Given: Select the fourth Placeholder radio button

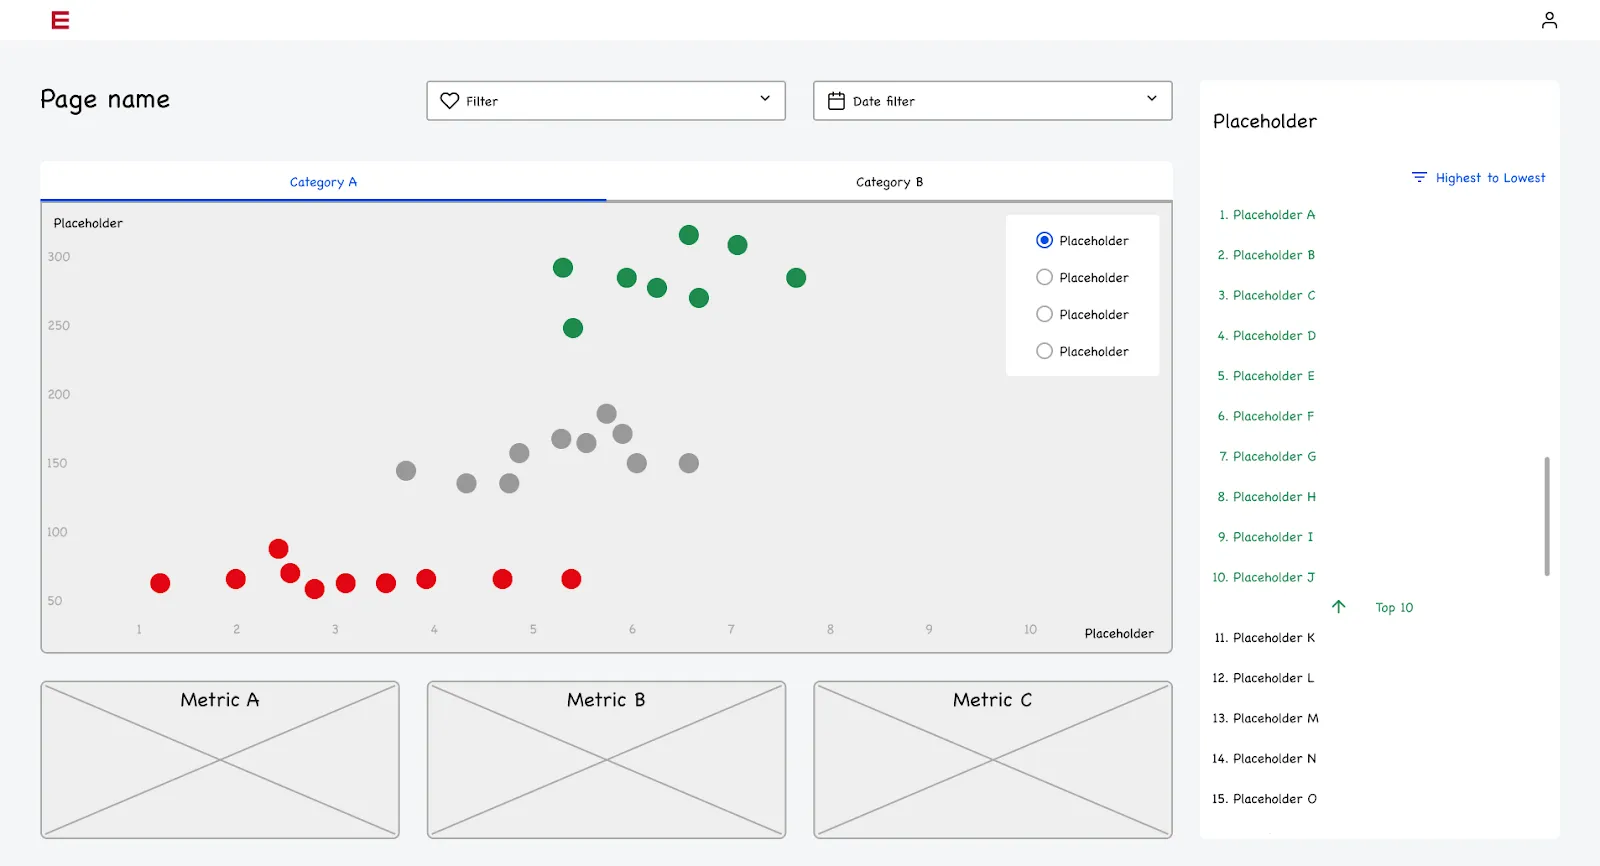Looking at the screenshot, I should [x=1044, y=351].
